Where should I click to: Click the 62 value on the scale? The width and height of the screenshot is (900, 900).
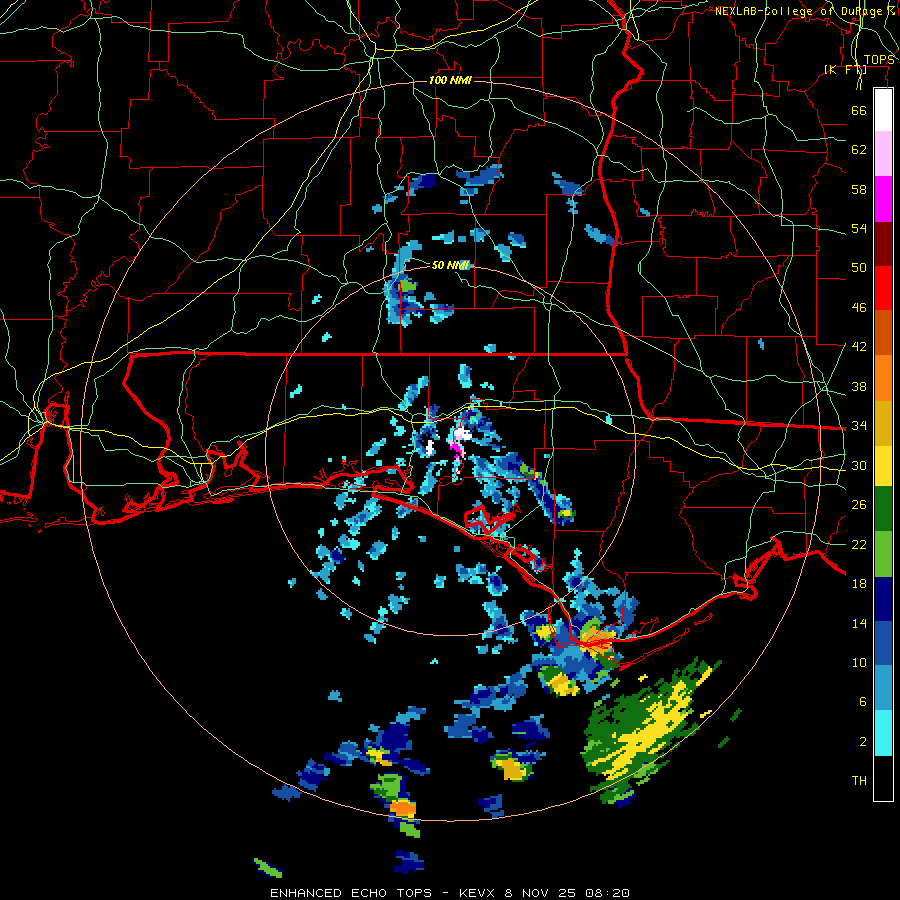pyautogui.click(x=859, y=150)
